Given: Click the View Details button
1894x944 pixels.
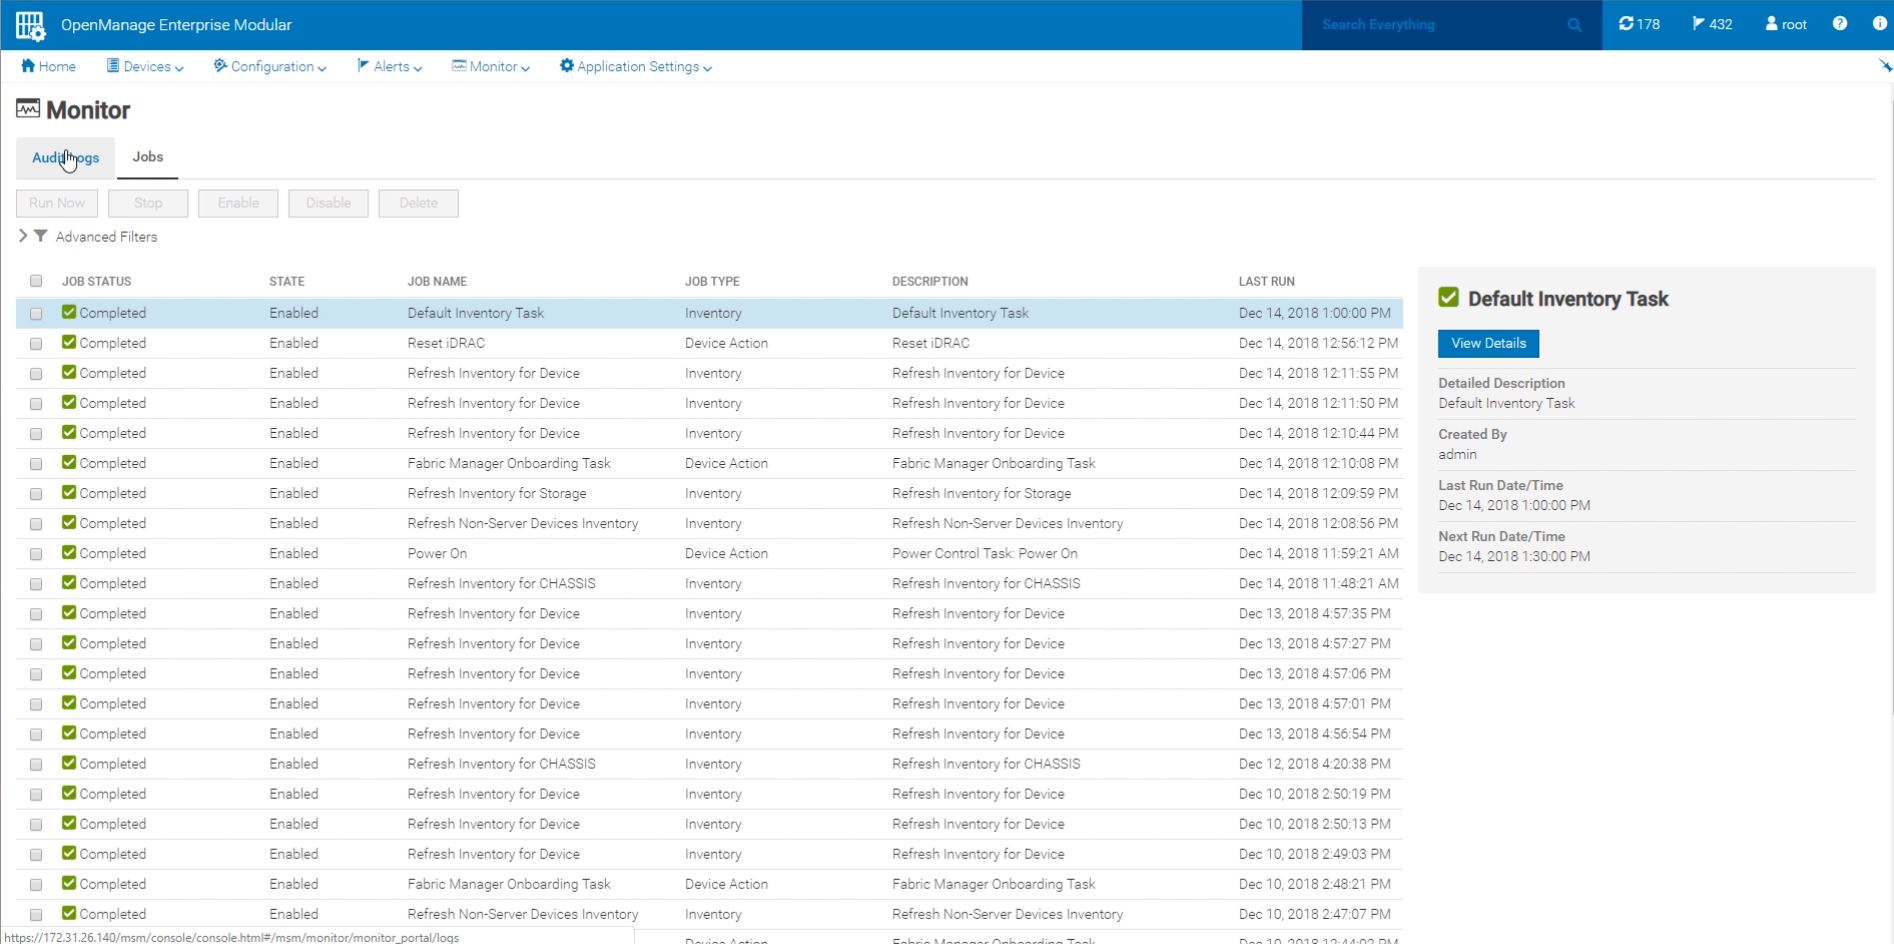Looking at the screenshot, I should click(x=1488, y=343).
